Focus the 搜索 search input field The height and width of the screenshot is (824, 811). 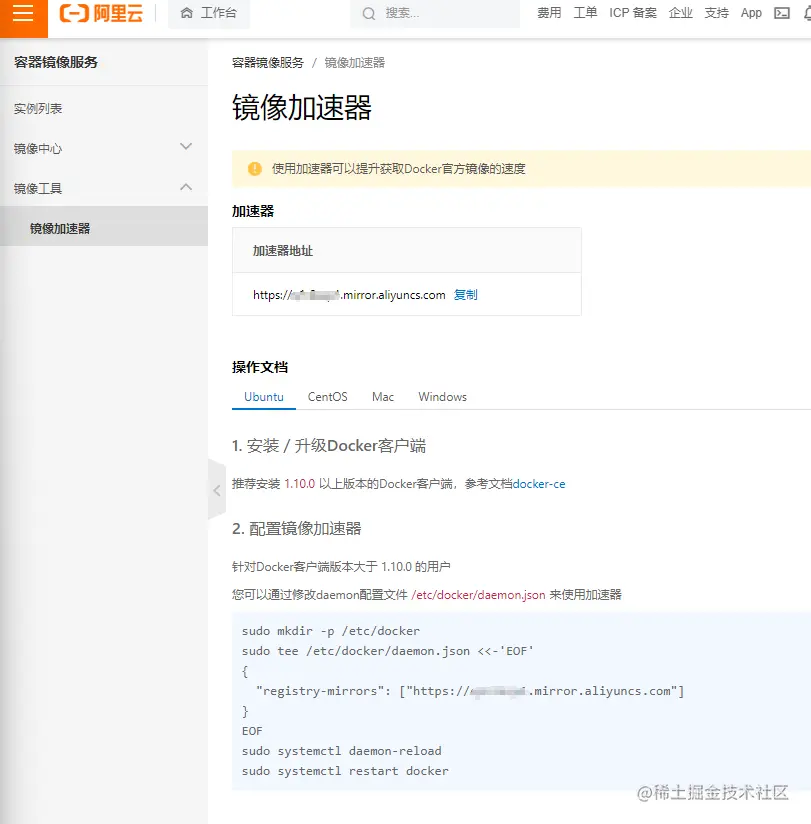point(435,14)
